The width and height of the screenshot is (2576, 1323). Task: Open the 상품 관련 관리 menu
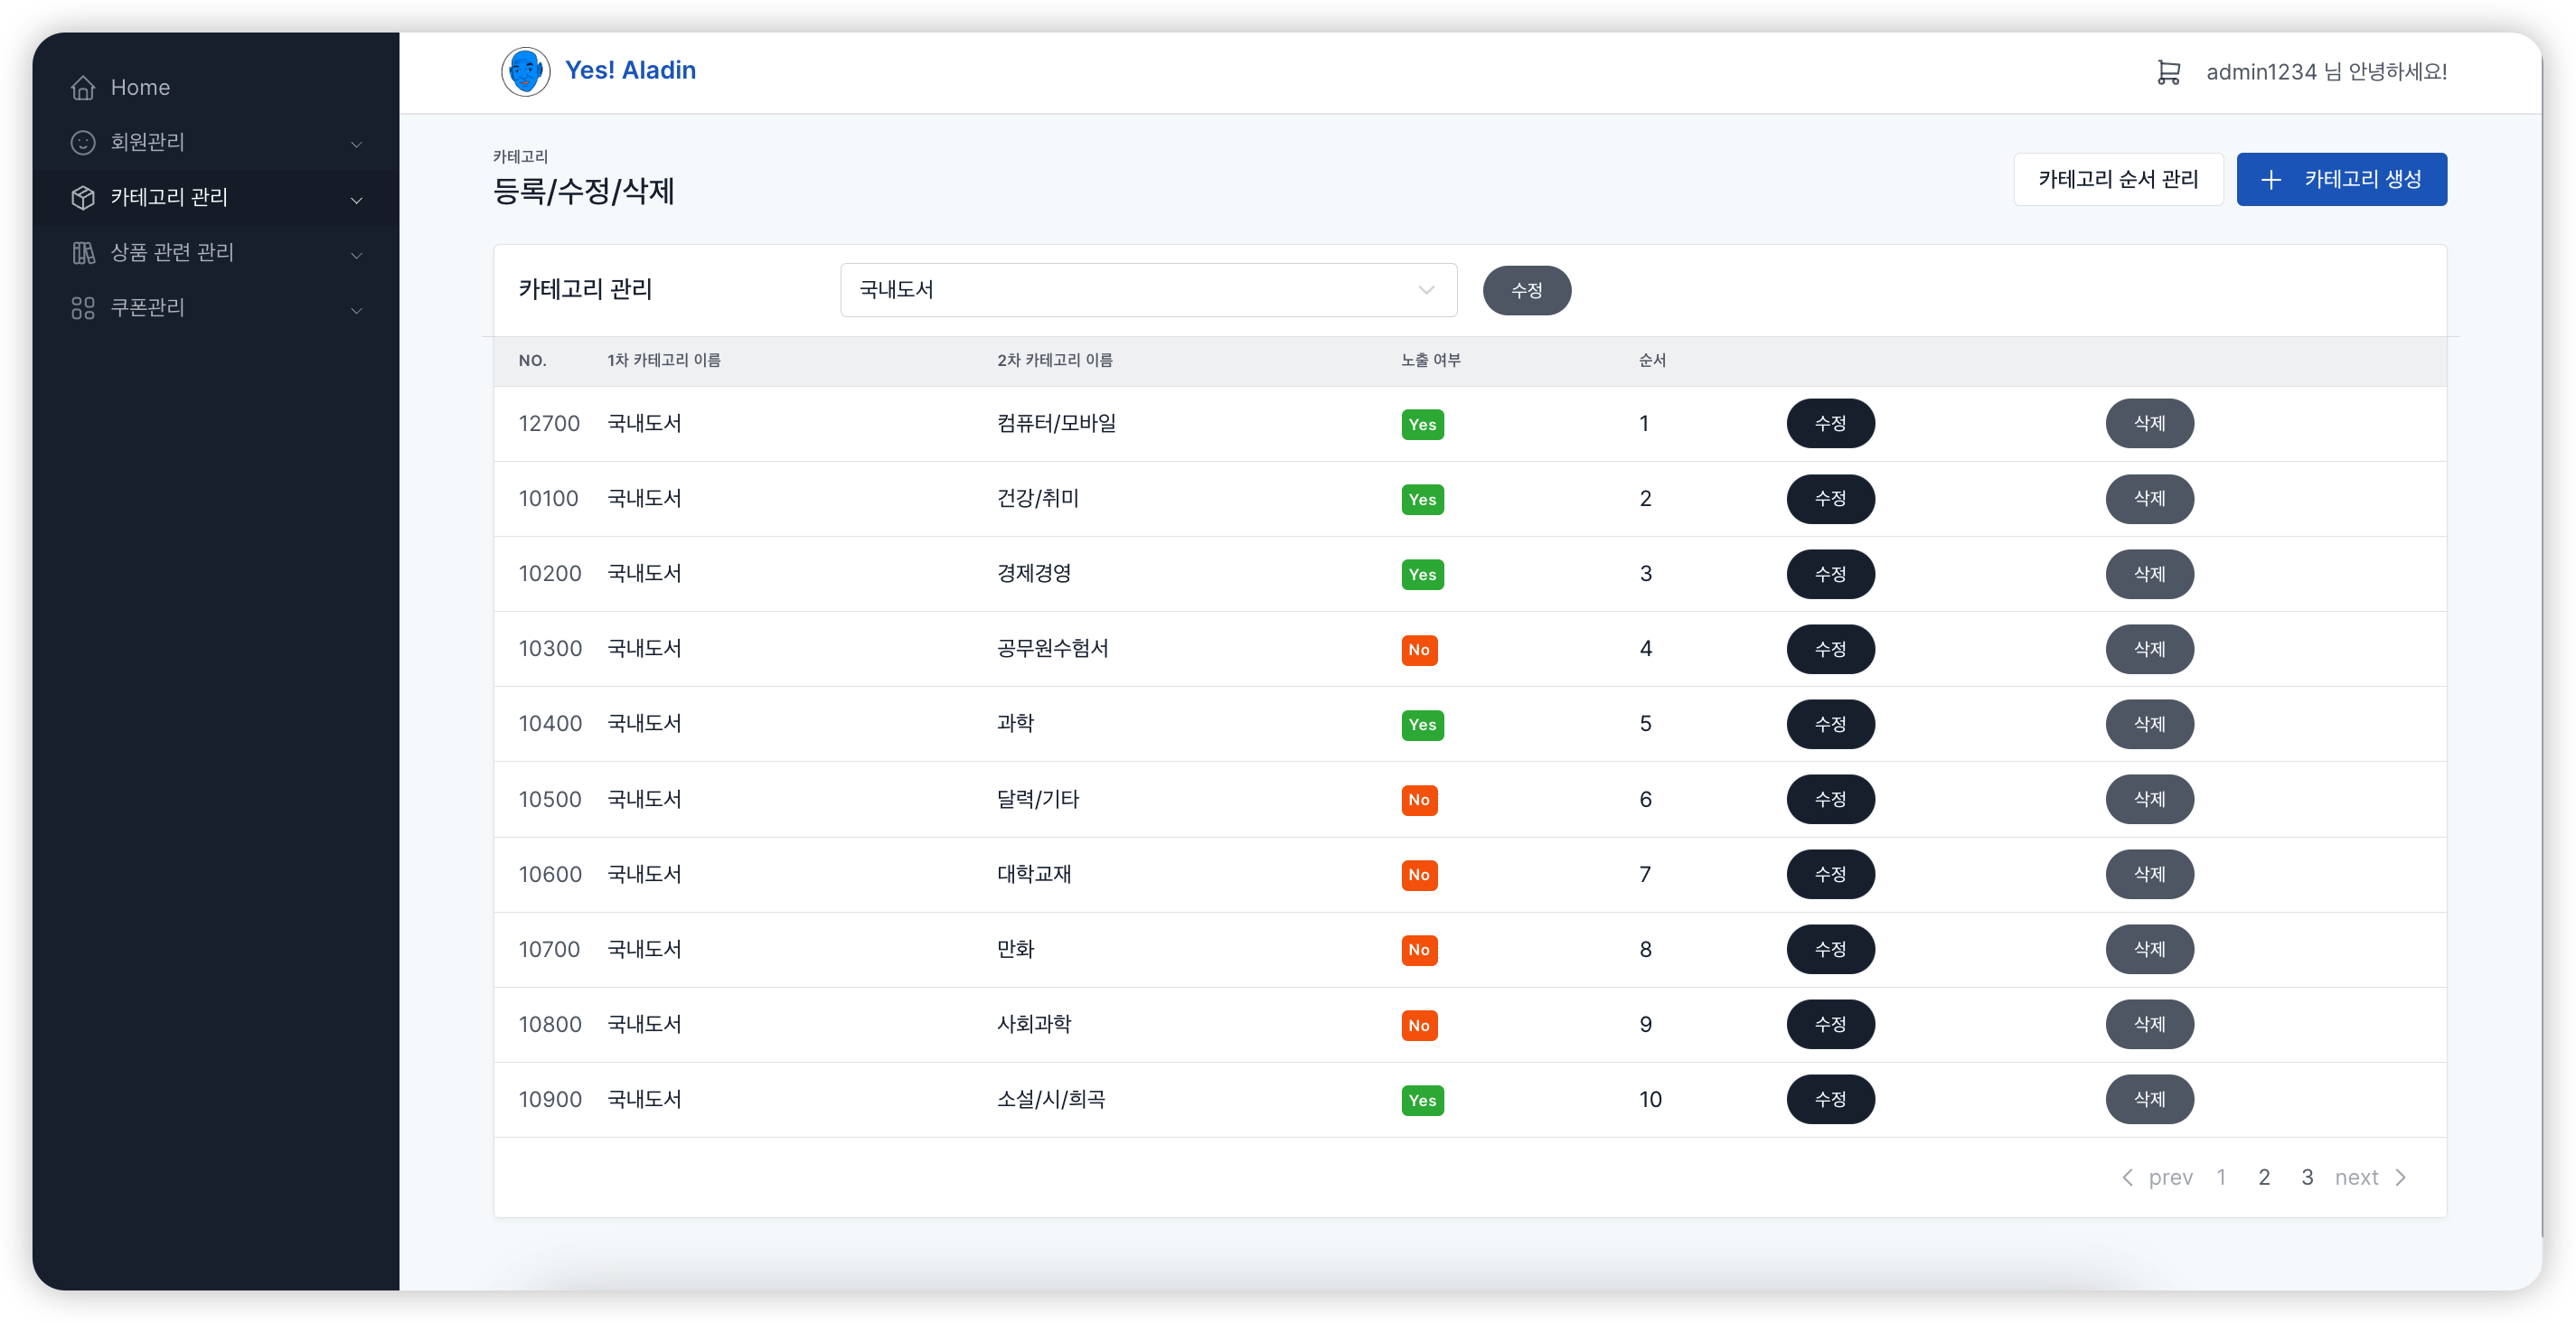pyautogui.click(x=172, y=253)
